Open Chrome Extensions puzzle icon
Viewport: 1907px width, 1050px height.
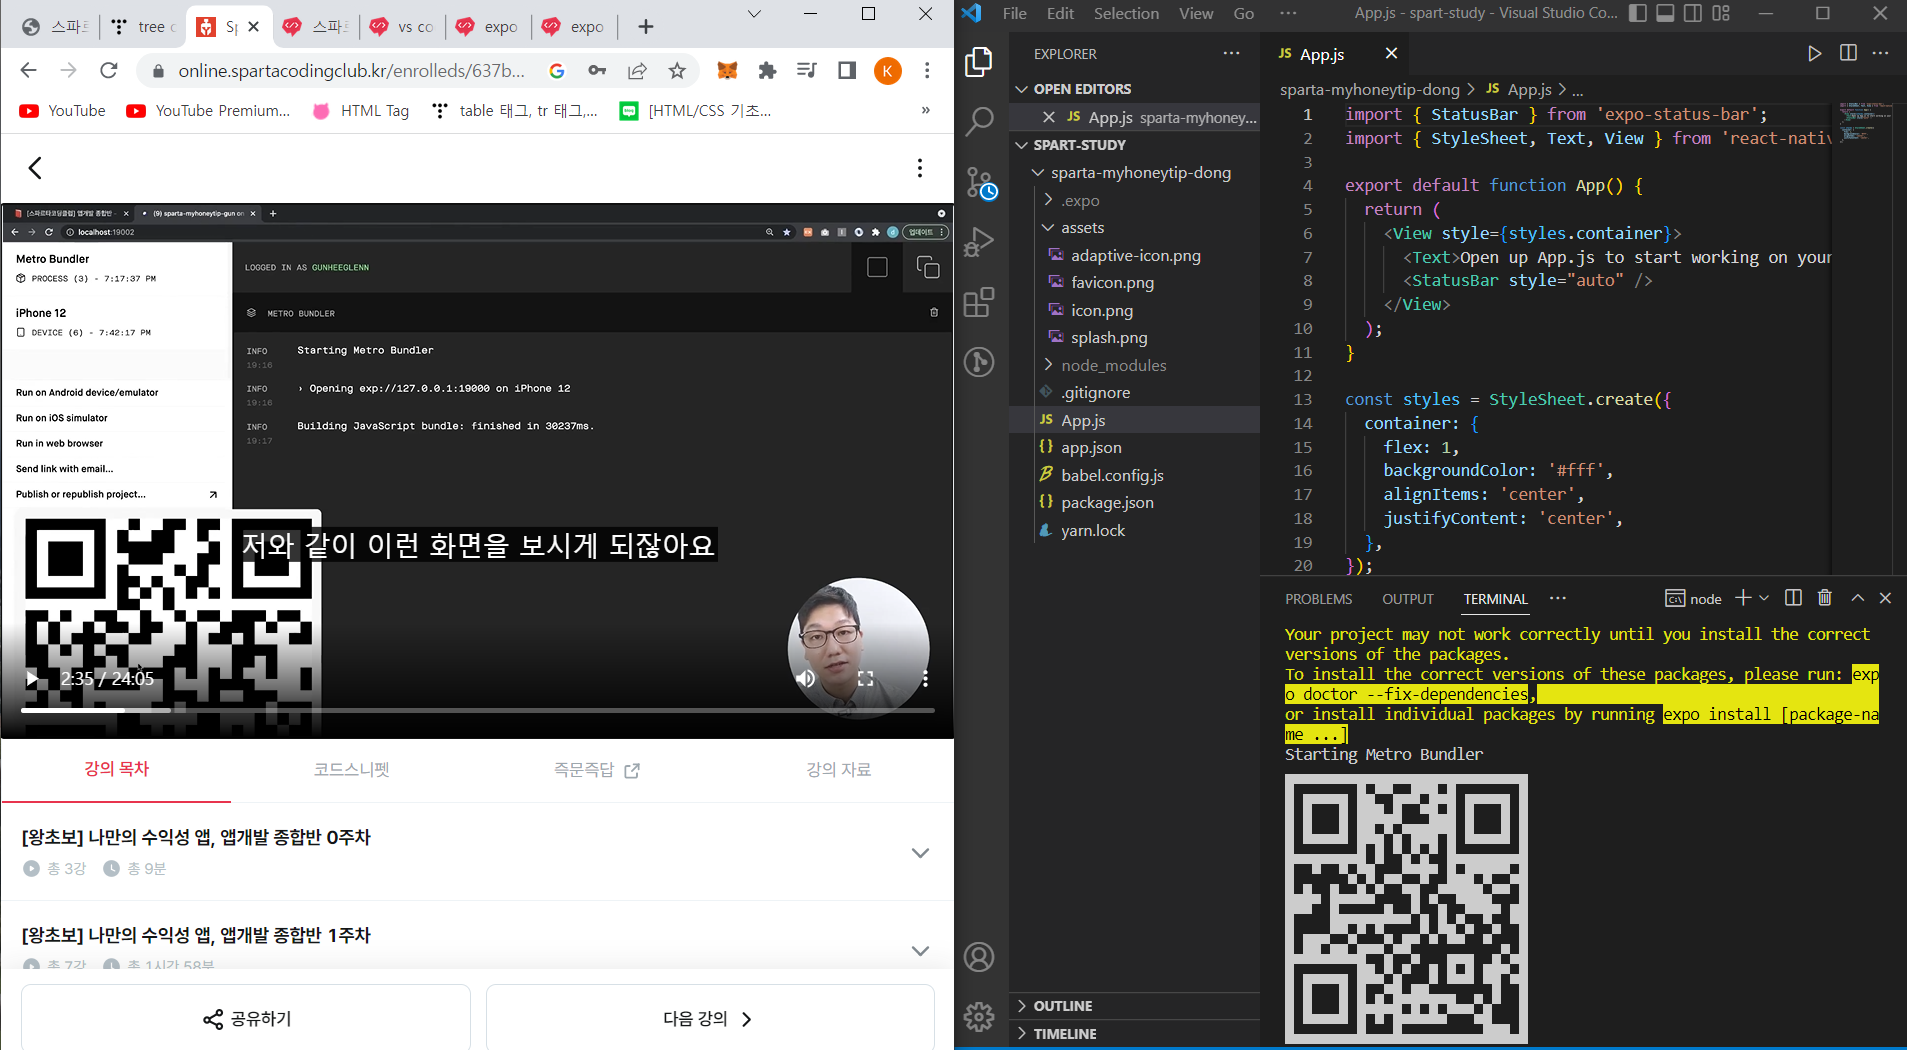[767, 70]
